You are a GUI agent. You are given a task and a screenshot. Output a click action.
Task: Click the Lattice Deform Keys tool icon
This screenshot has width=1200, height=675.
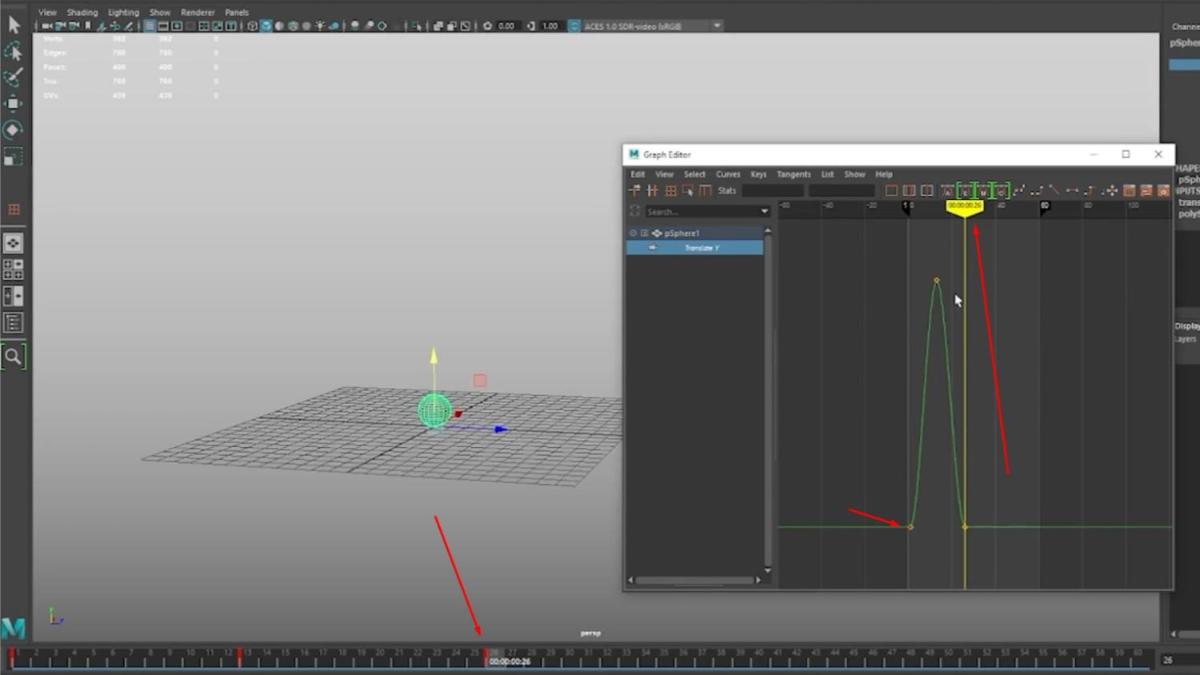click(670, 191)
